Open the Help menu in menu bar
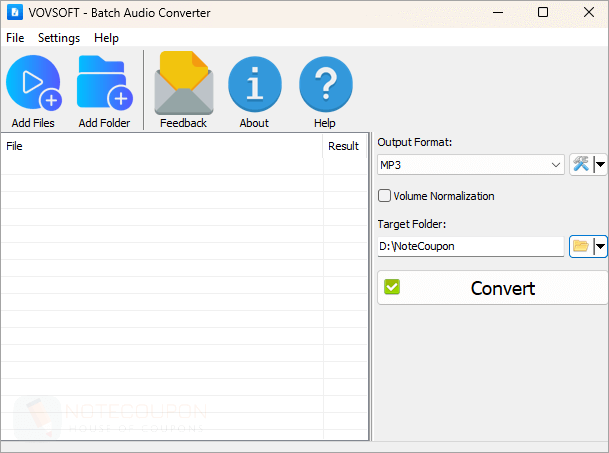Screen dimensions: 609x453 pyautogui.click(x=106, y=38)
